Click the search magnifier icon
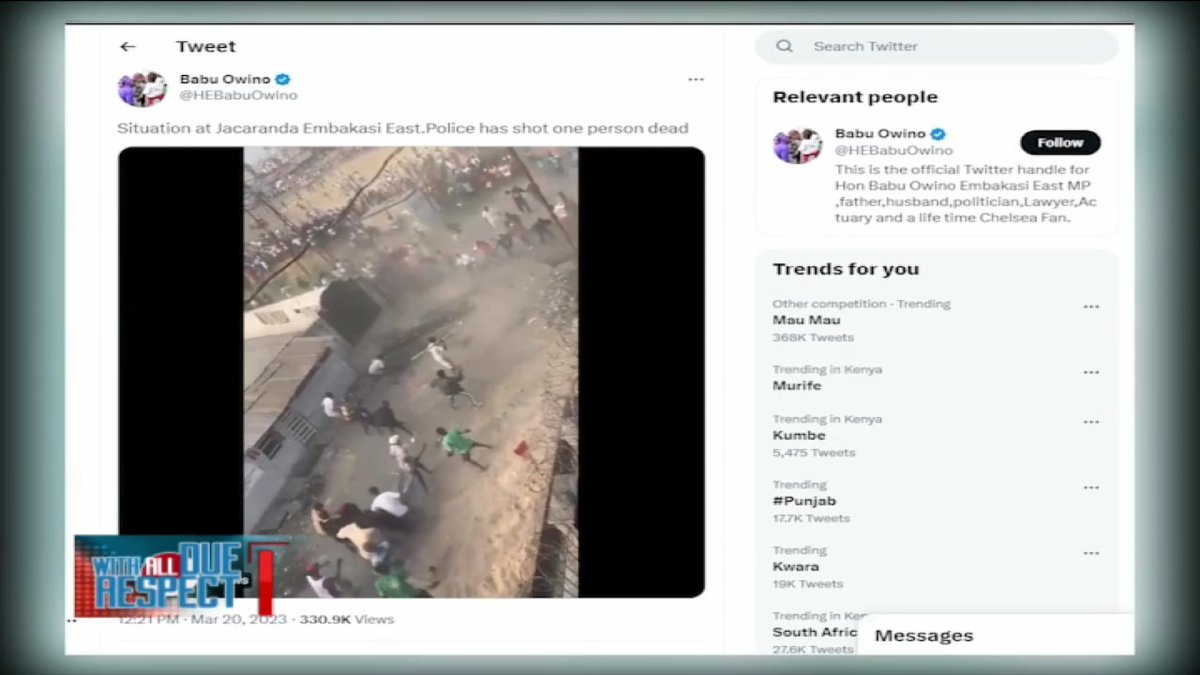This screenshot has width=1200, height=675. [785, 46]
